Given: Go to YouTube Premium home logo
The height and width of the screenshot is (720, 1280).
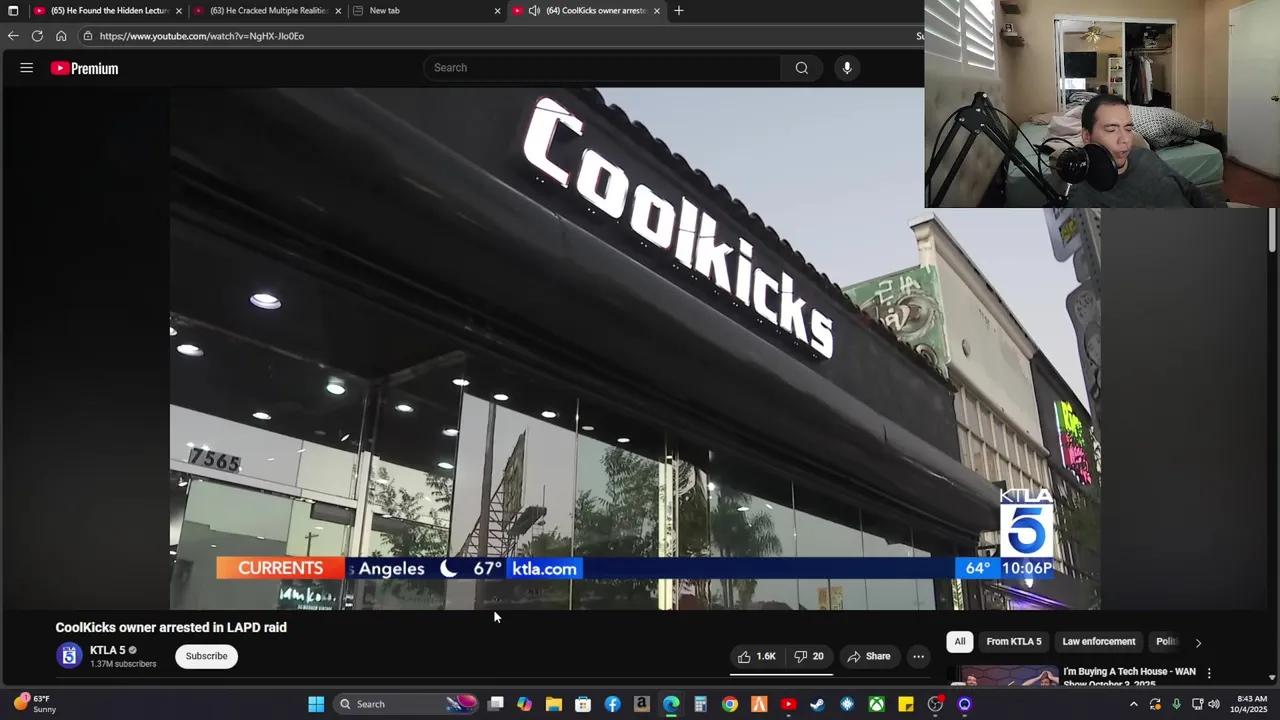Looking at the screenshot, I should click(85, 68).
